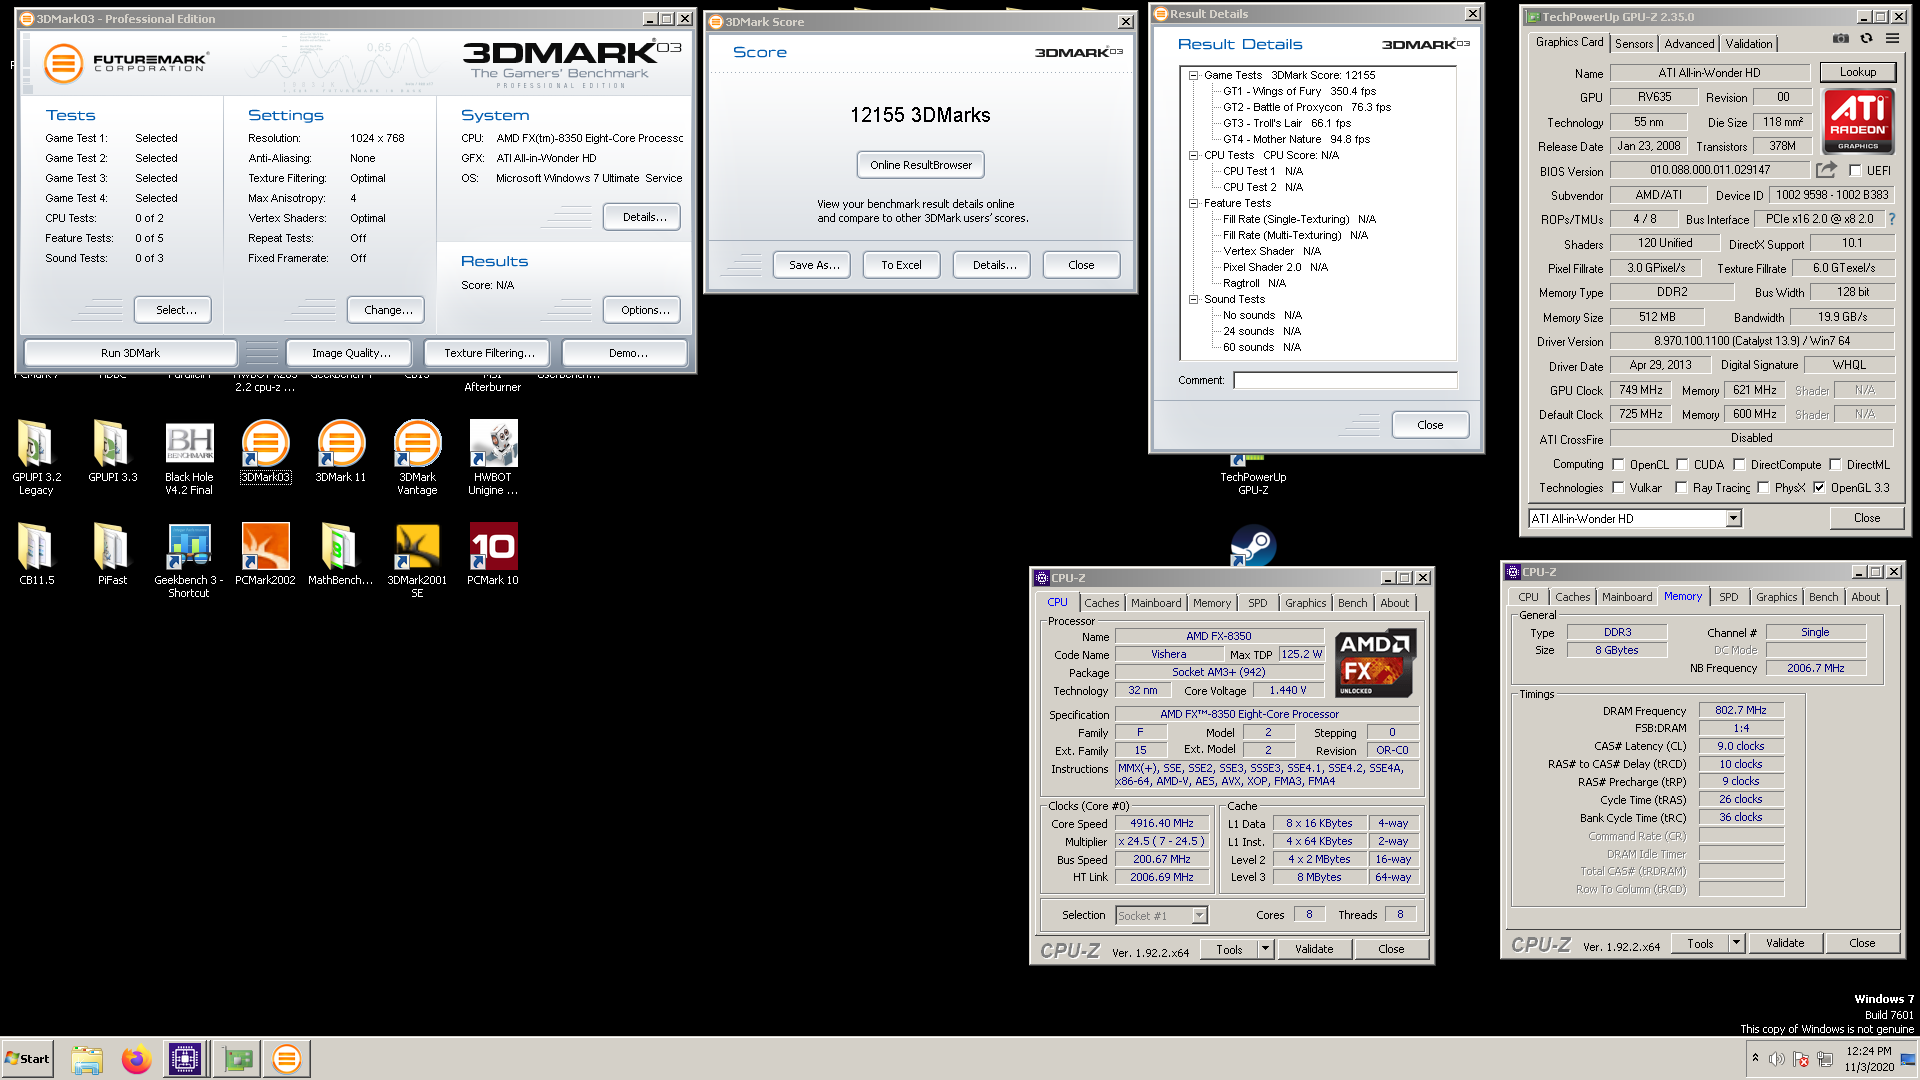Open Tools dropdown arrow in right CPU-Z

(x=1736, y=943)
